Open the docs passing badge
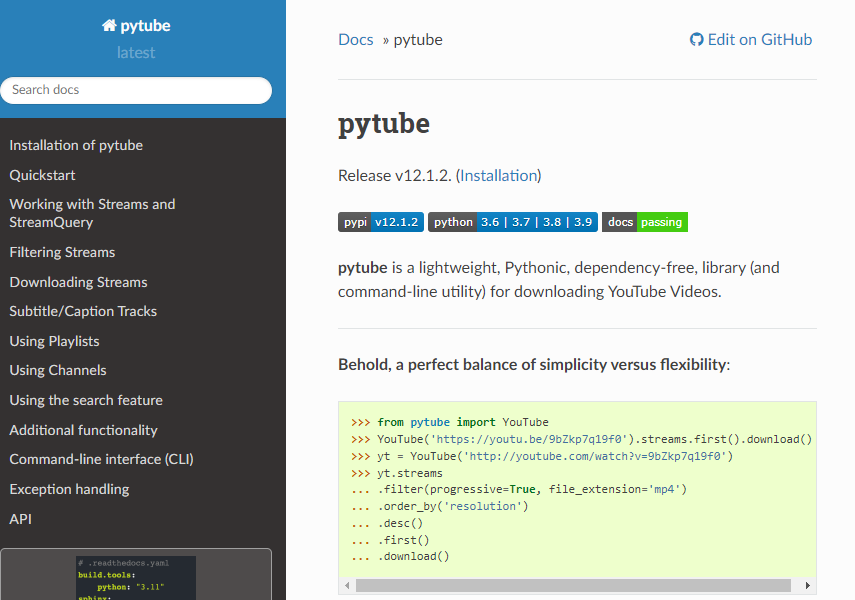The image size is (855, 600). coord(645,222)
